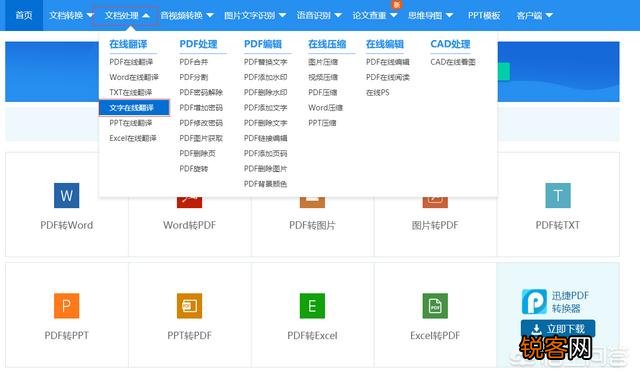Click the orange P icon for PDF转PPT
This screenshot has height=379, width=640.
tap(67, 306)
